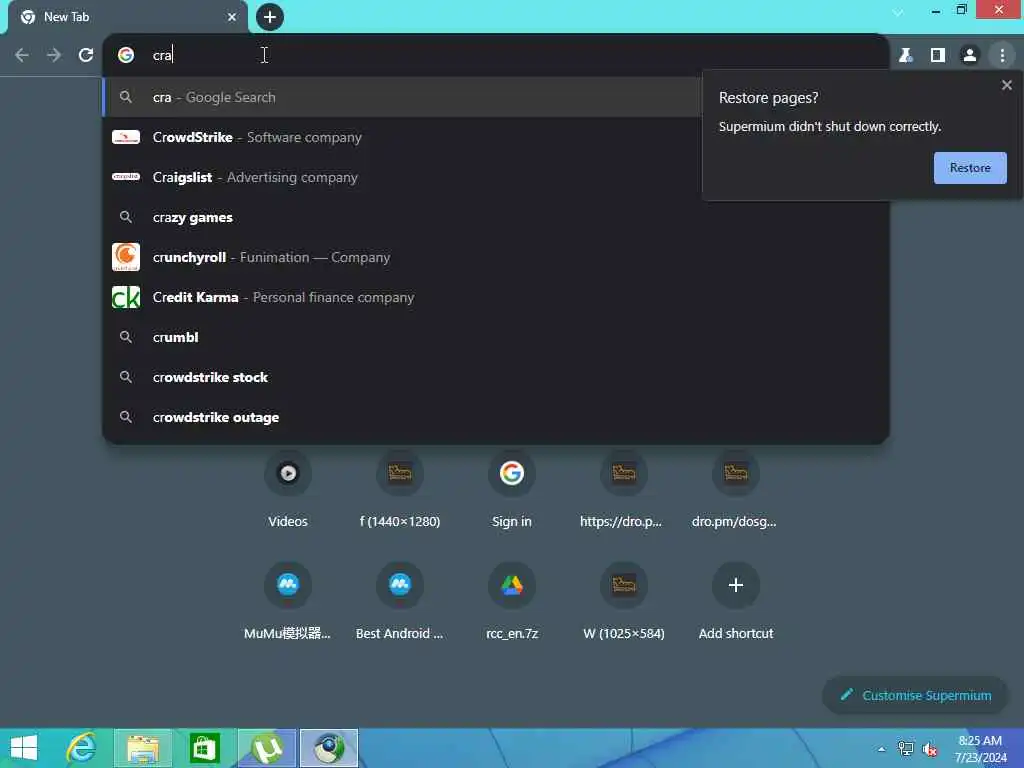Close the New Tab tab
Screen dimensions: 1024x768
tap(232, 17)
